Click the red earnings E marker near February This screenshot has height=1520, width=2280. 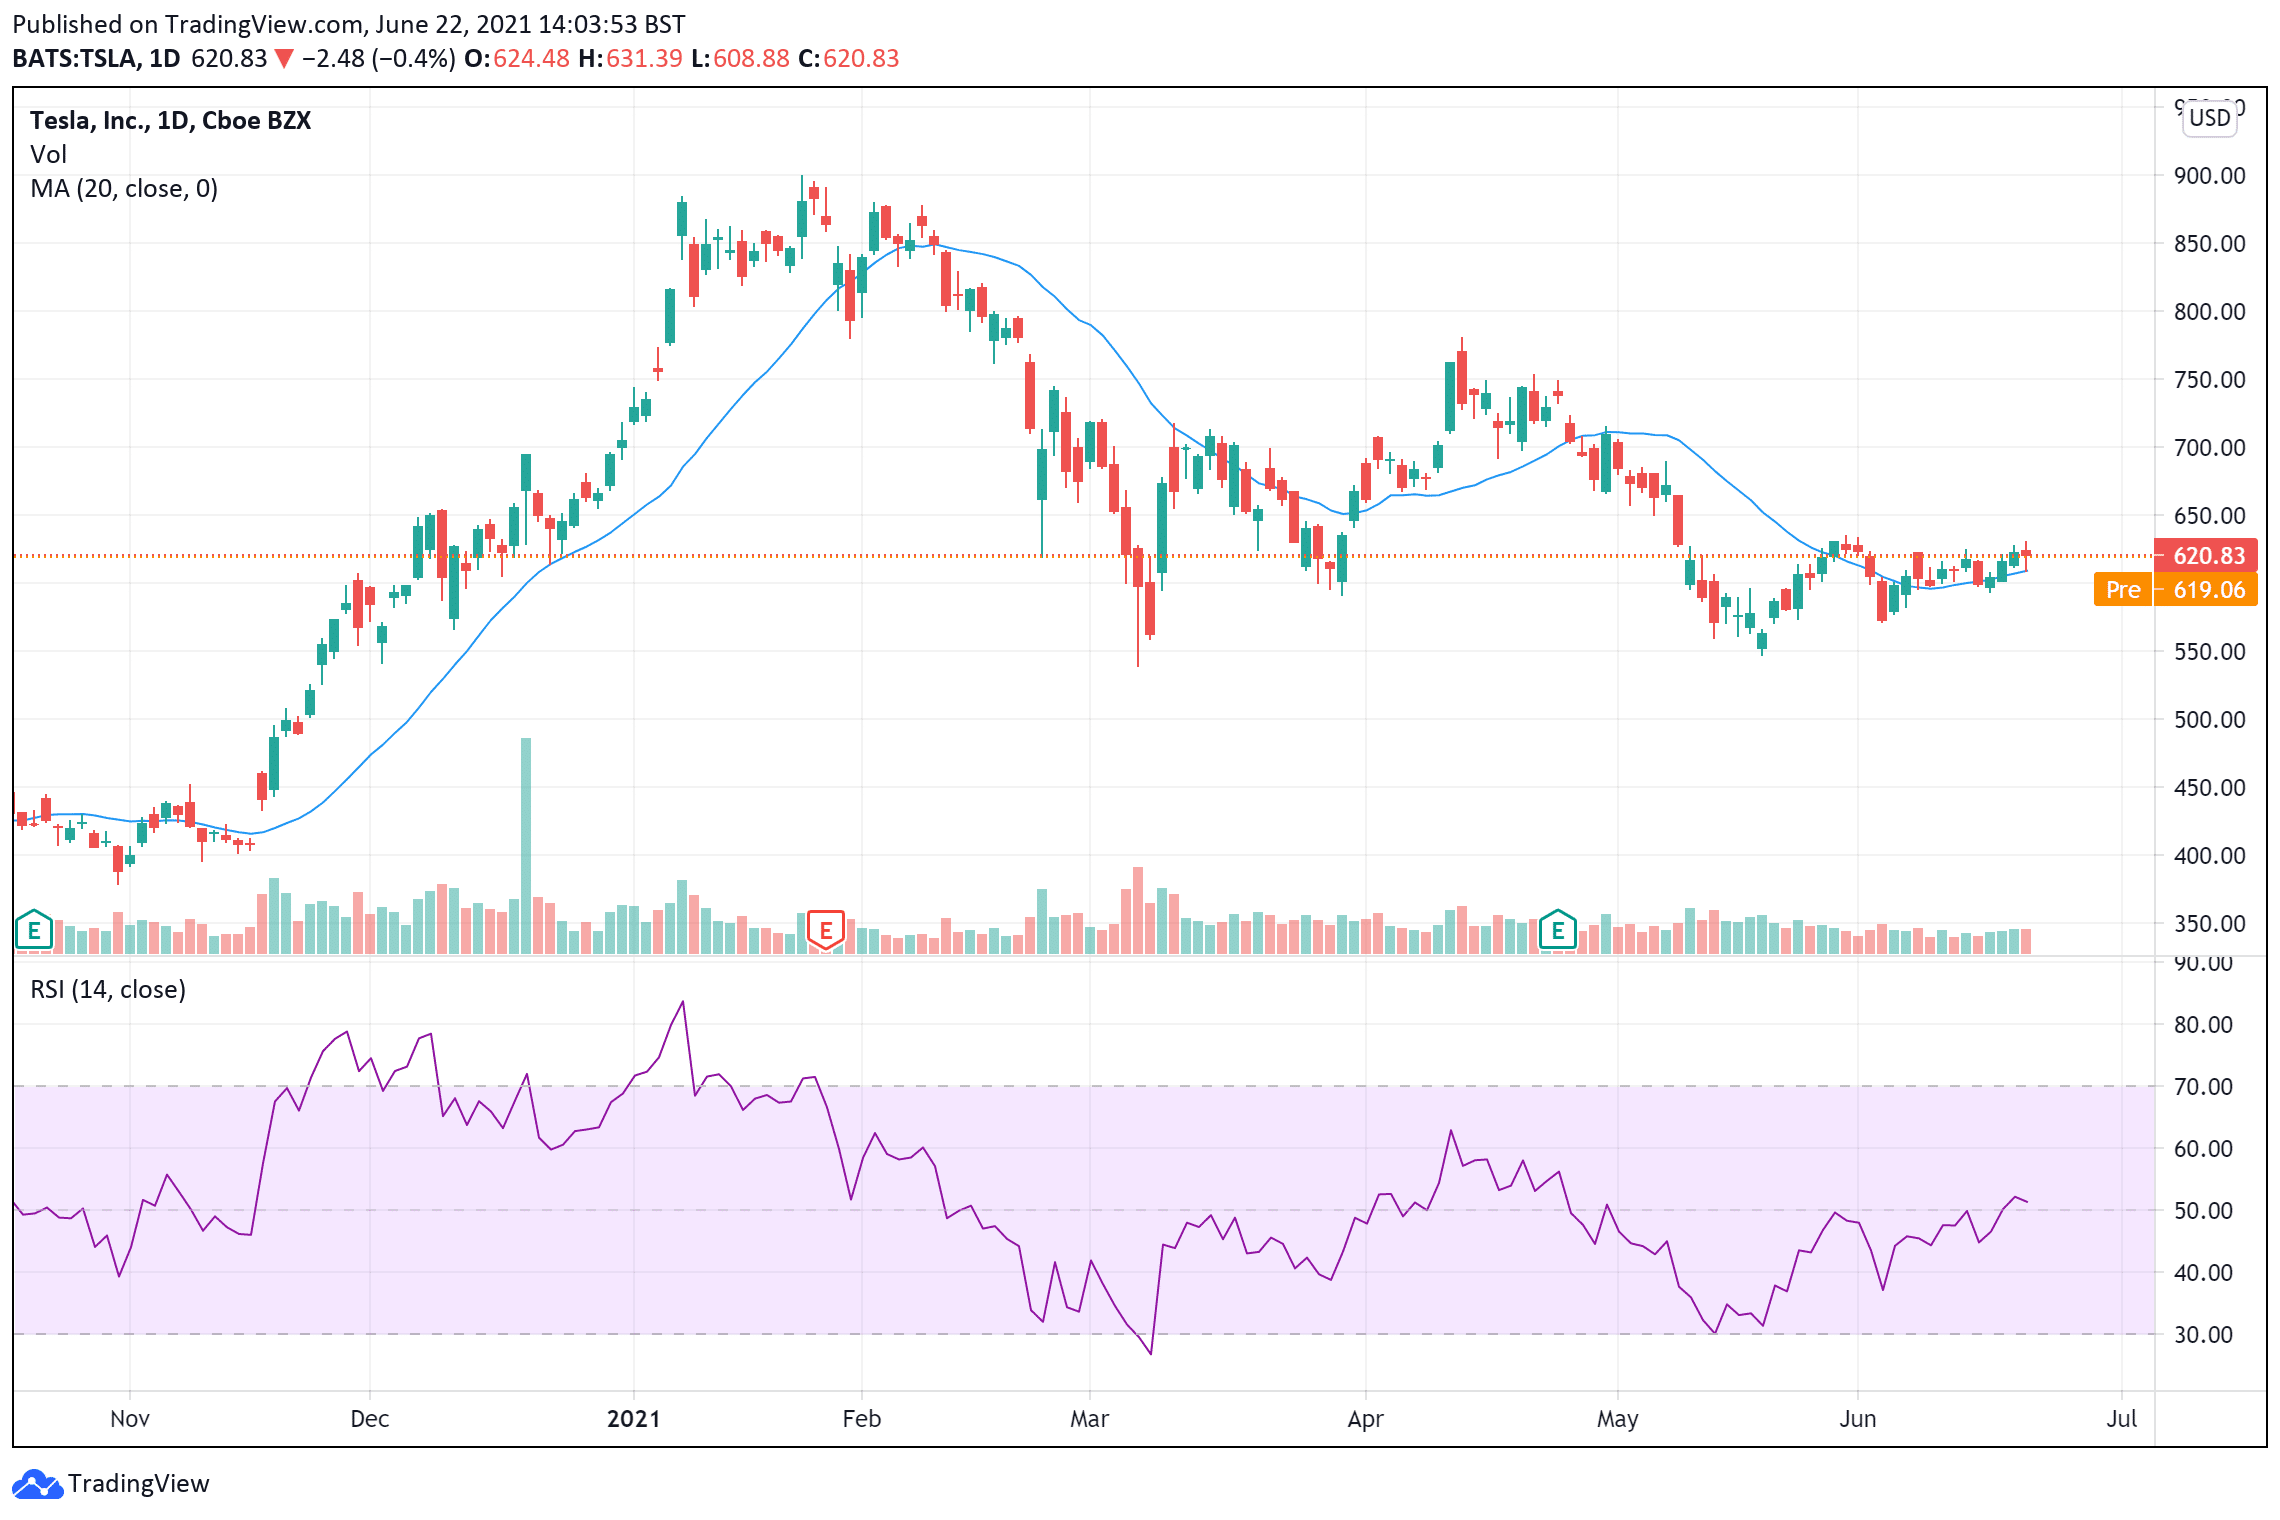pyautogui.click(x=826, y=930)
